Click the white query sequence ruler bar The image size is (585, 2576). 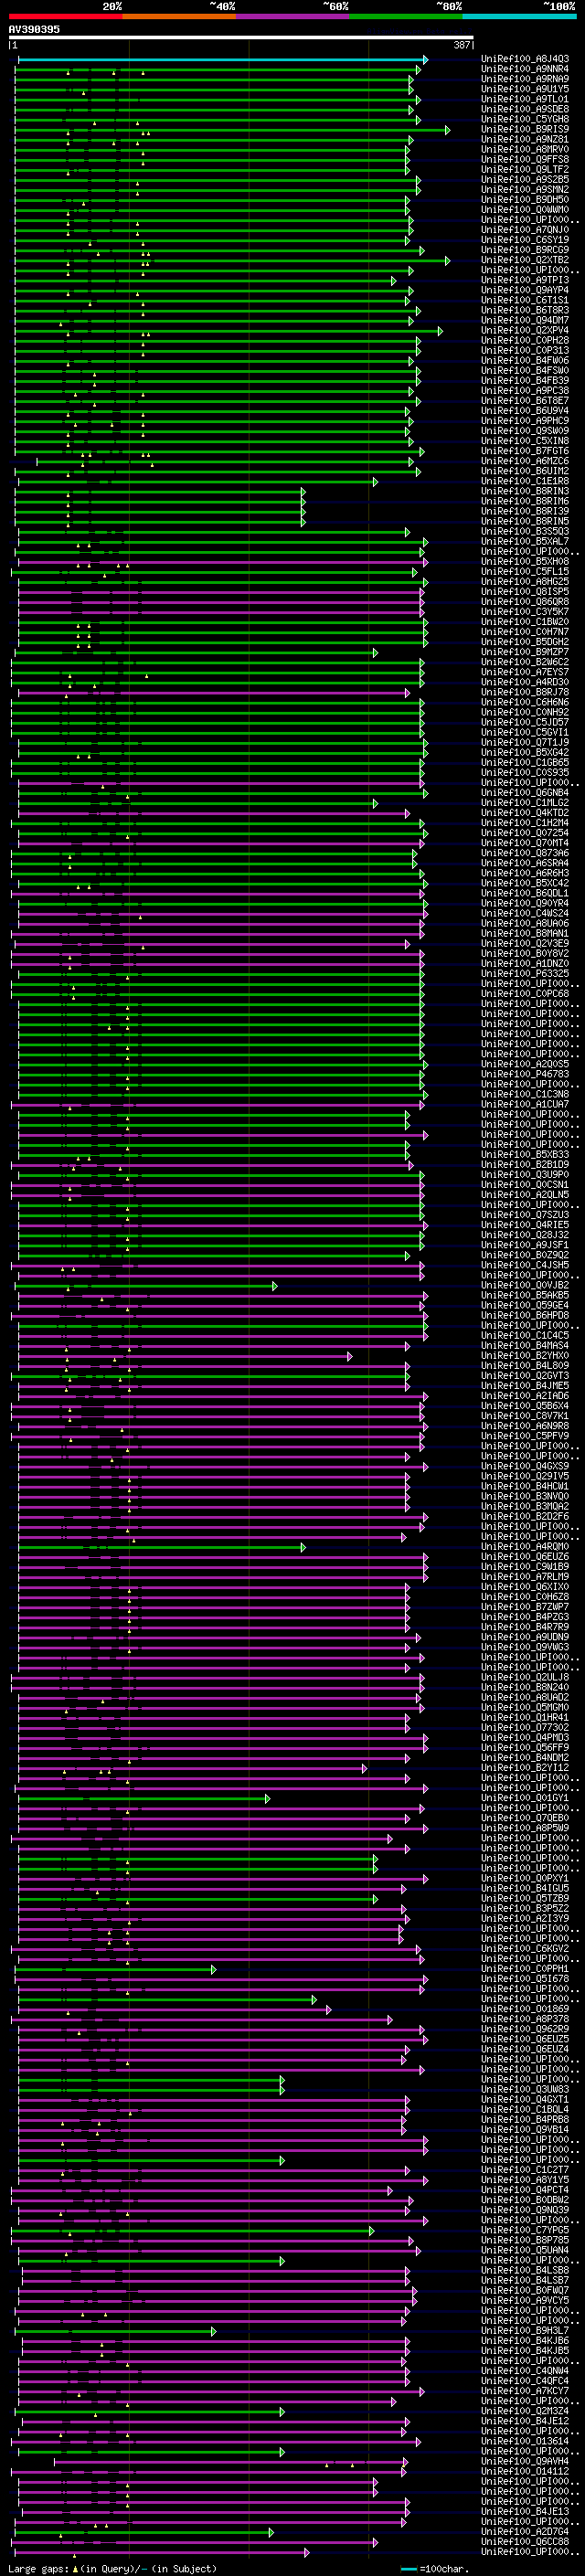(x=241, y=38)
